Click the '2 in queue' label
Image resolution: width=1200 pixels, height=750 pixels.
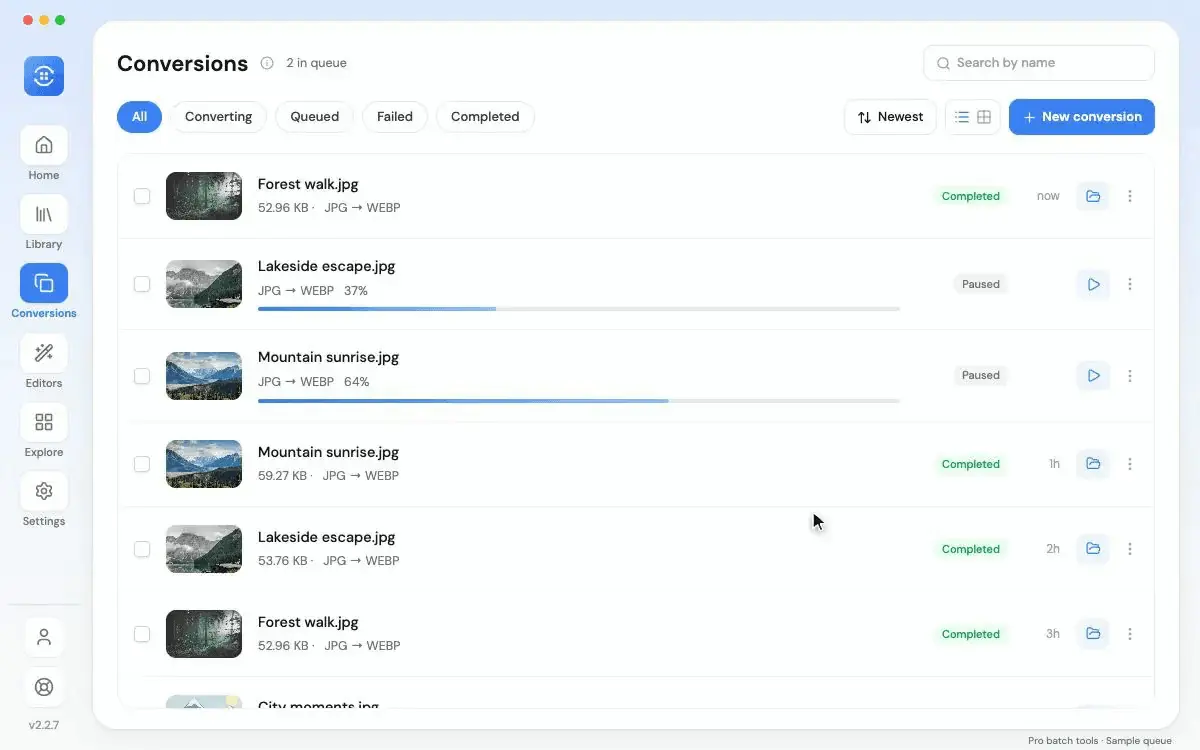(x=316, y=63)
